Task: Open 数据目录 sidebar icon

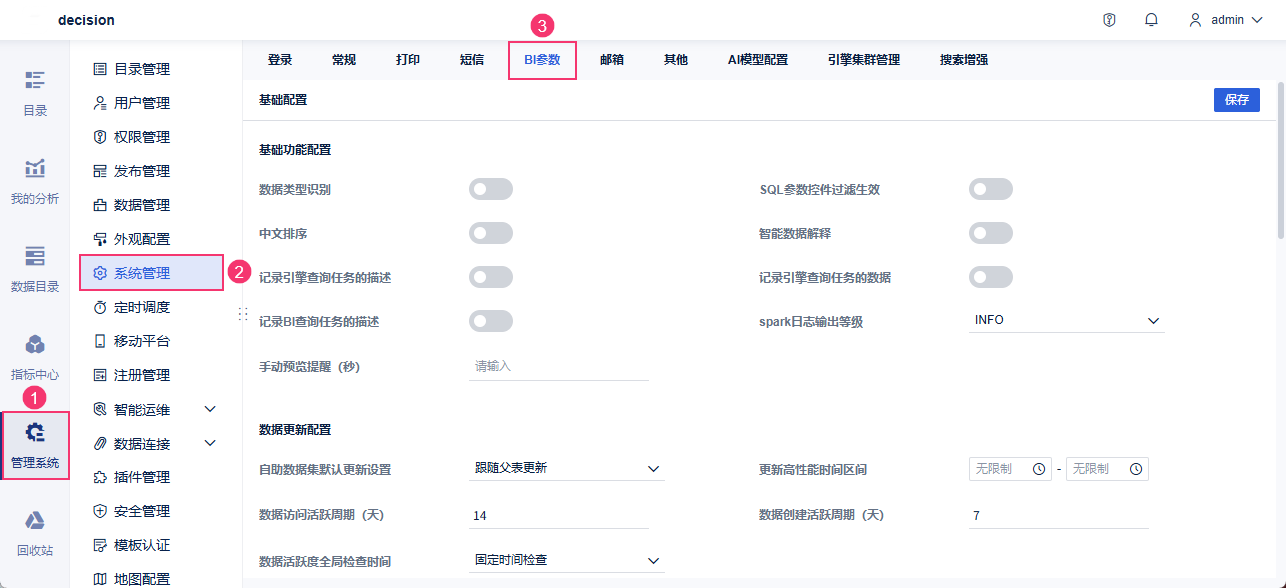Action: tap(35, 268)
